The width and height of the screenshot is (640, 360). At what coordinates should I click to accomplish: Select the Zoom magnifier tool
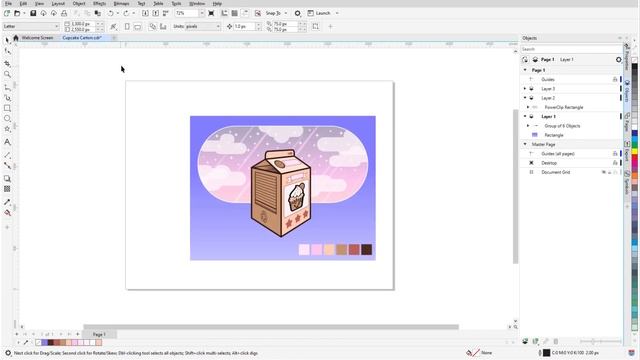click(x=7, y=74)
